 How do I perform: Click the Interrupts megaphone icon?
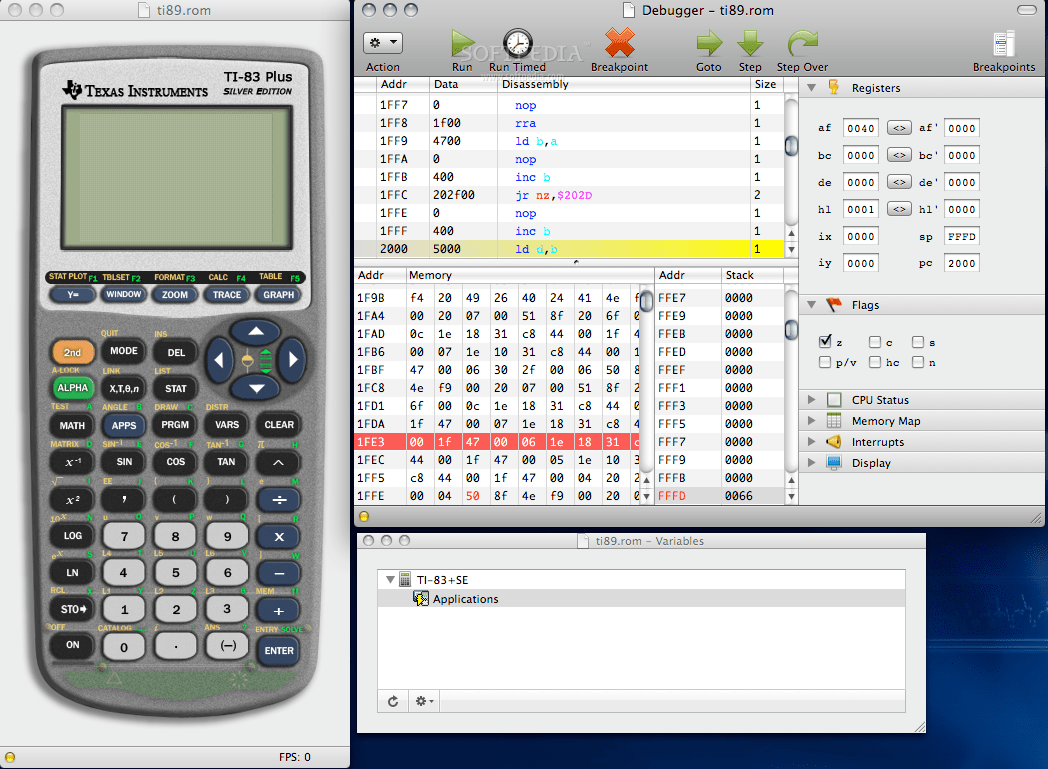[x=832, y=441]
